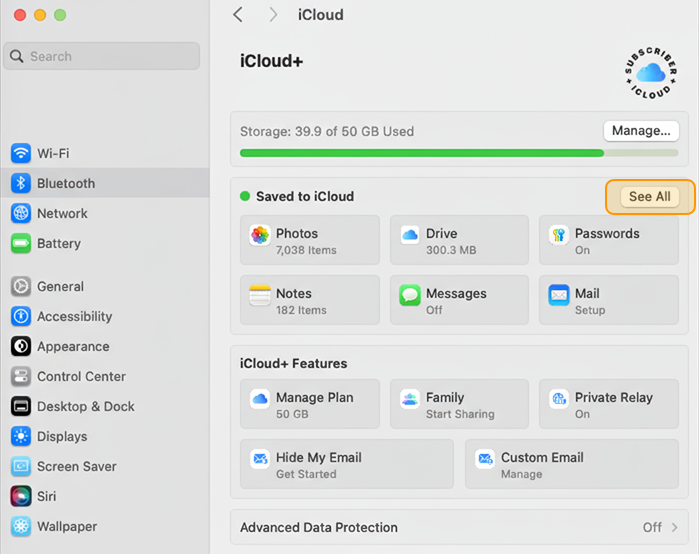Select Displays label in the sidebar
This screenshot has width=699, height=554.
point(62,436)
